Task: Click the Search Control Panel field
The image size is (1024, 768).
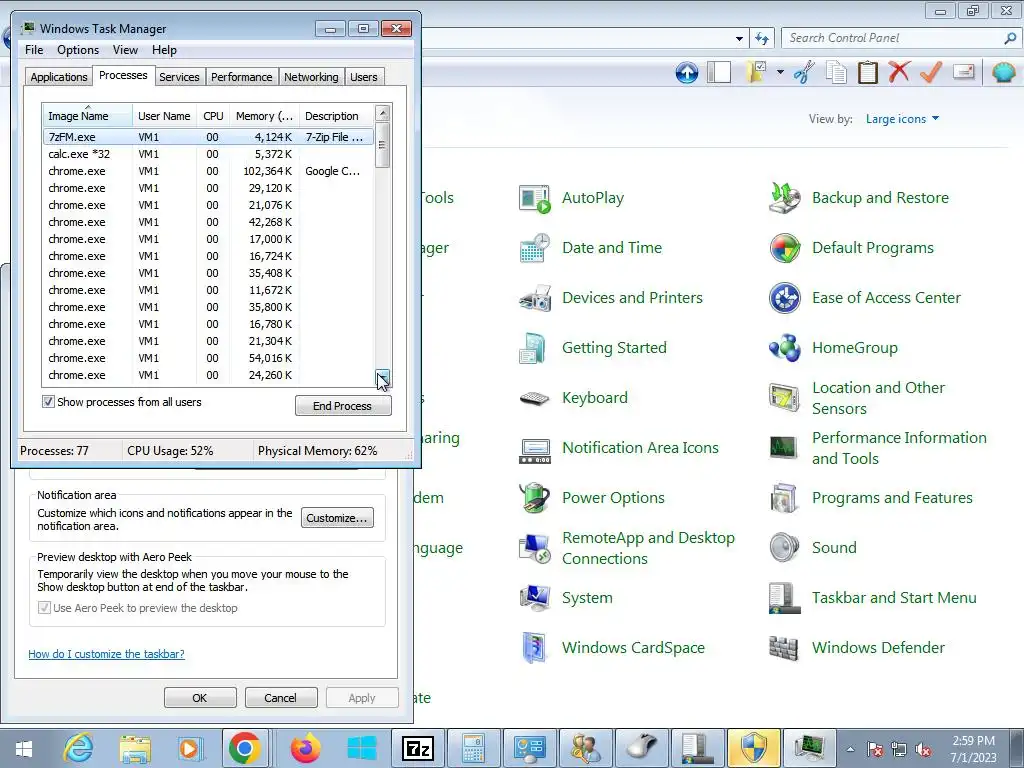Action: coord(894,38)
